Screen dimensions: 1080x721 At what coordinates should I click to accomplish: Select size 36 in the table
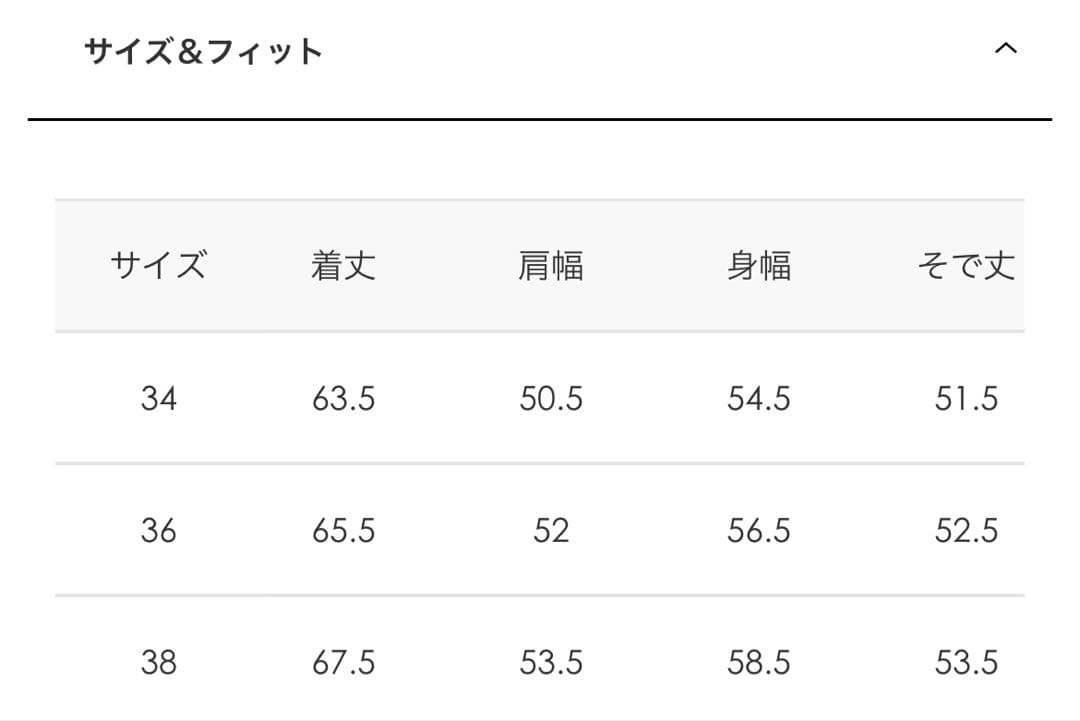click(160, 532)
